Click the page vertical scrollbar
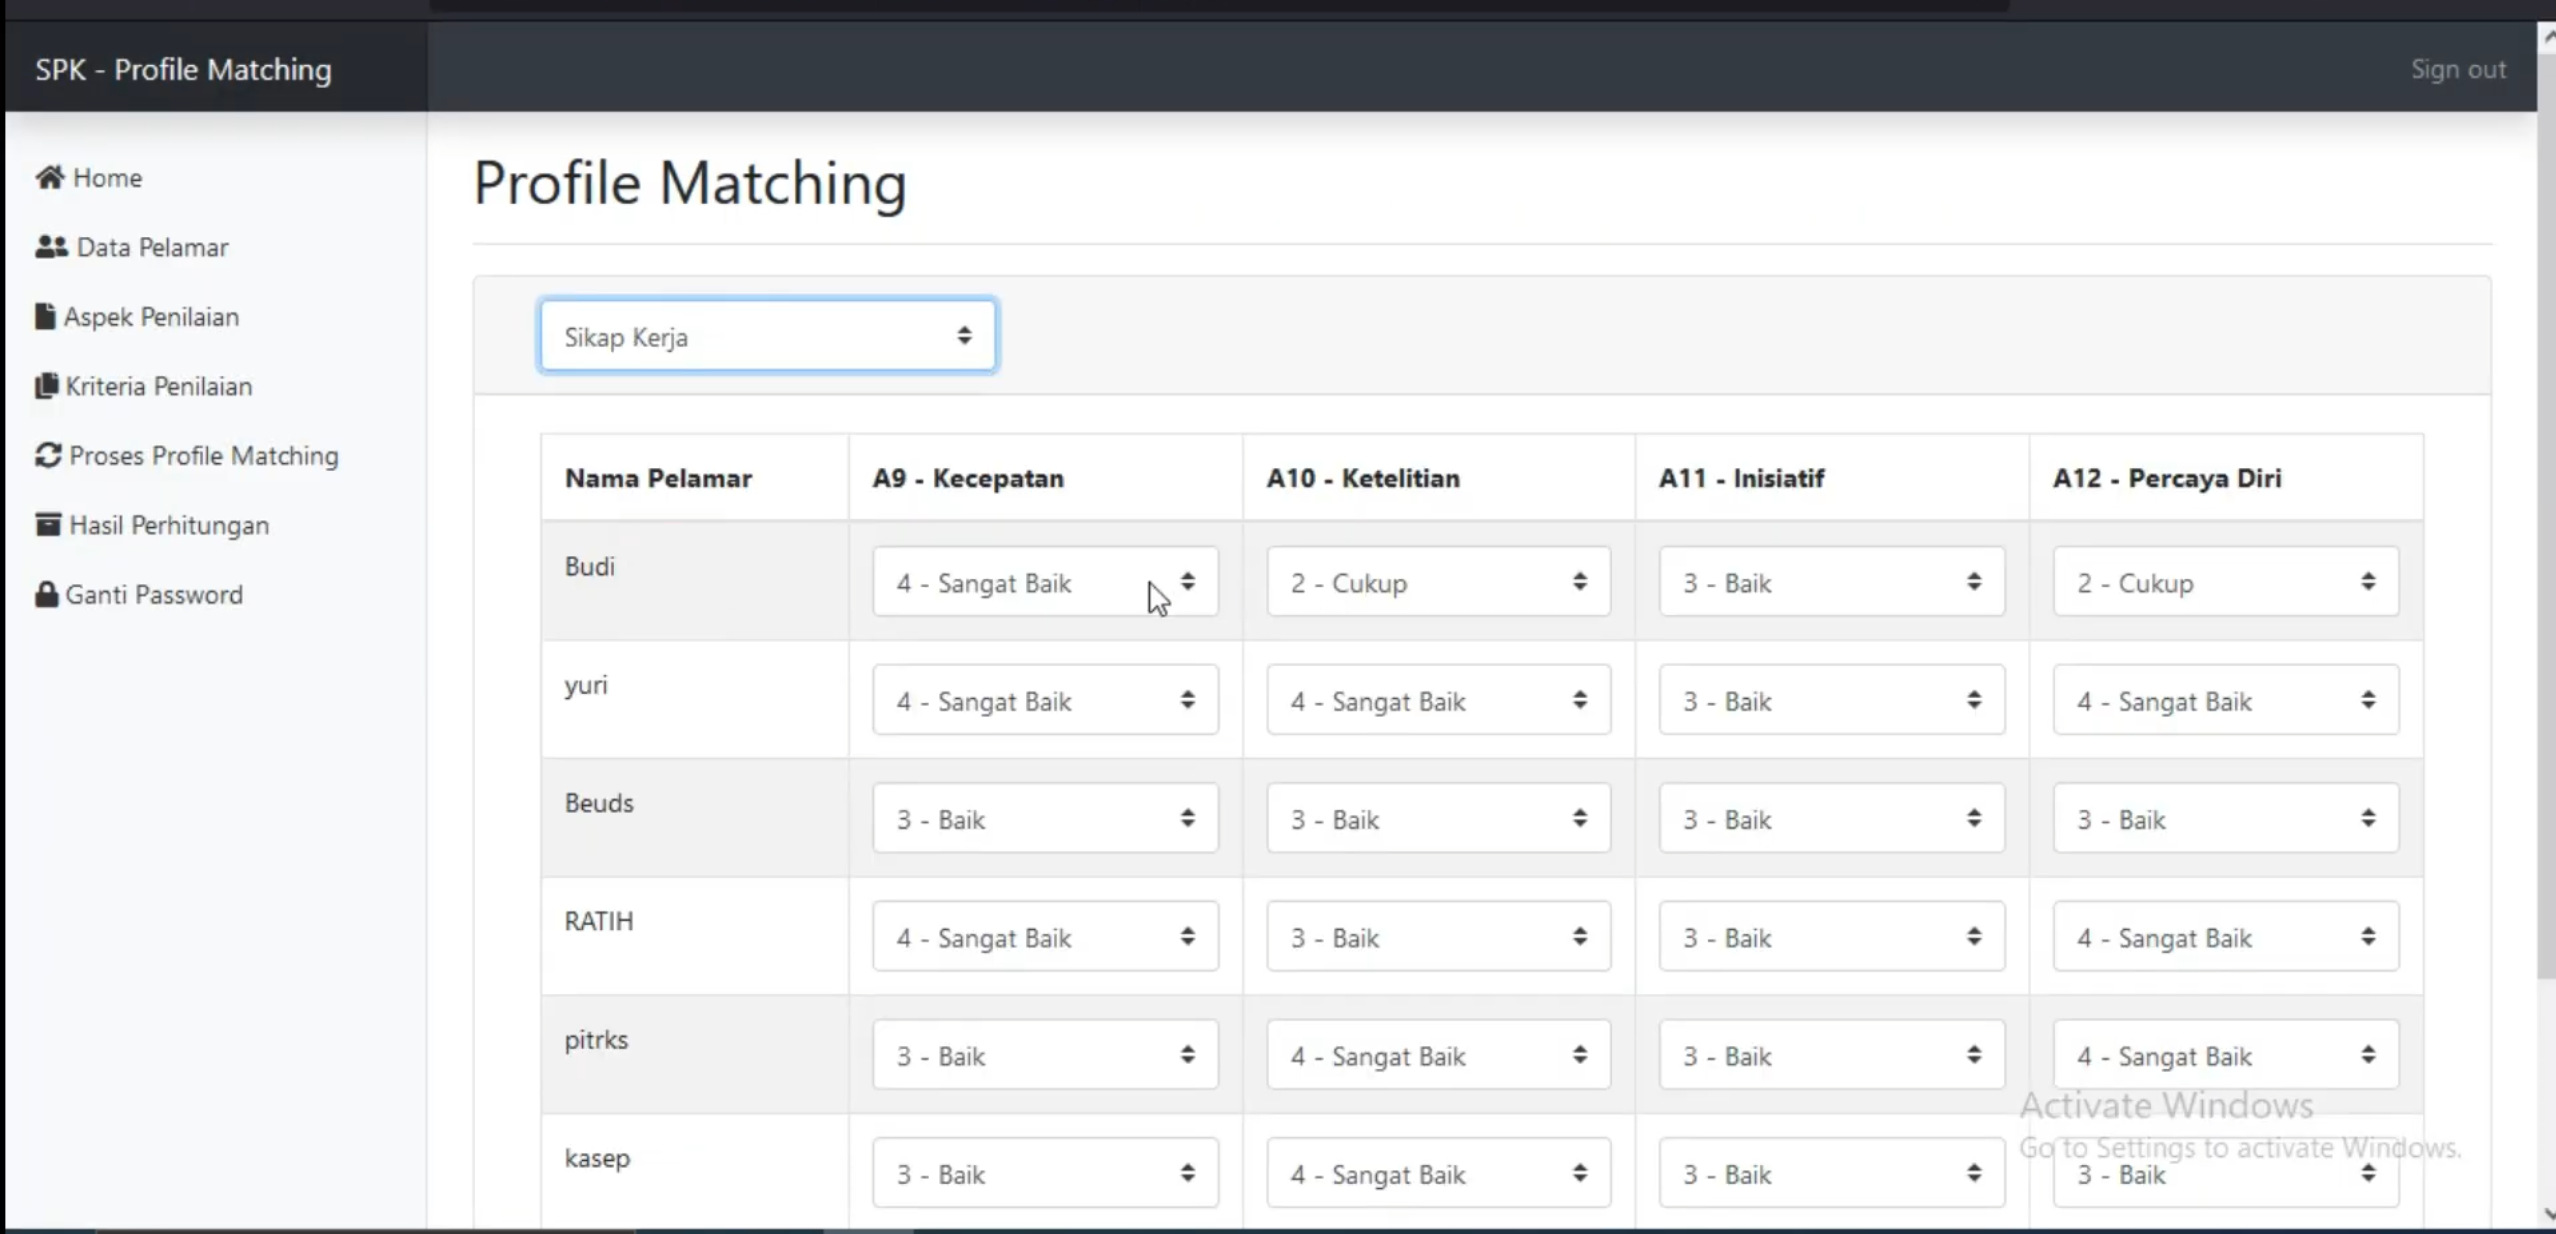This screenshot has height=1234, width=2556. click(2546, 515)
